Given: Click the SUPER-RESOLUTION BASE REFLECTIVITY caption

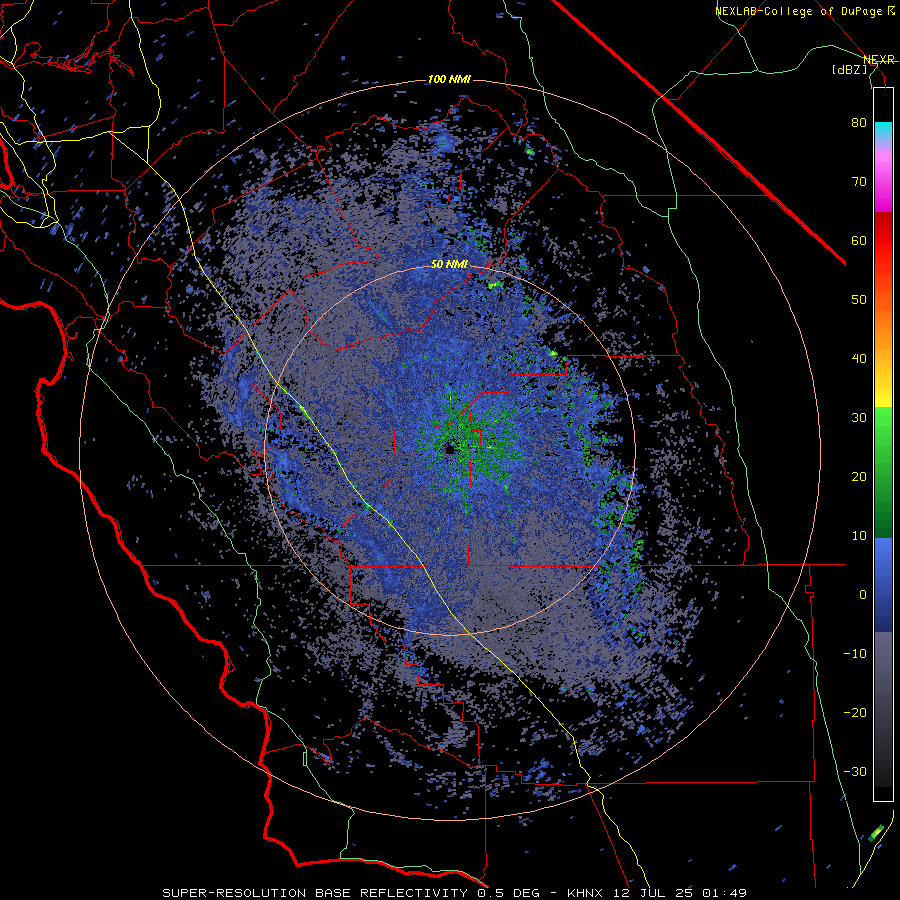Looking at the screenshot, I should tap(315, 893).
